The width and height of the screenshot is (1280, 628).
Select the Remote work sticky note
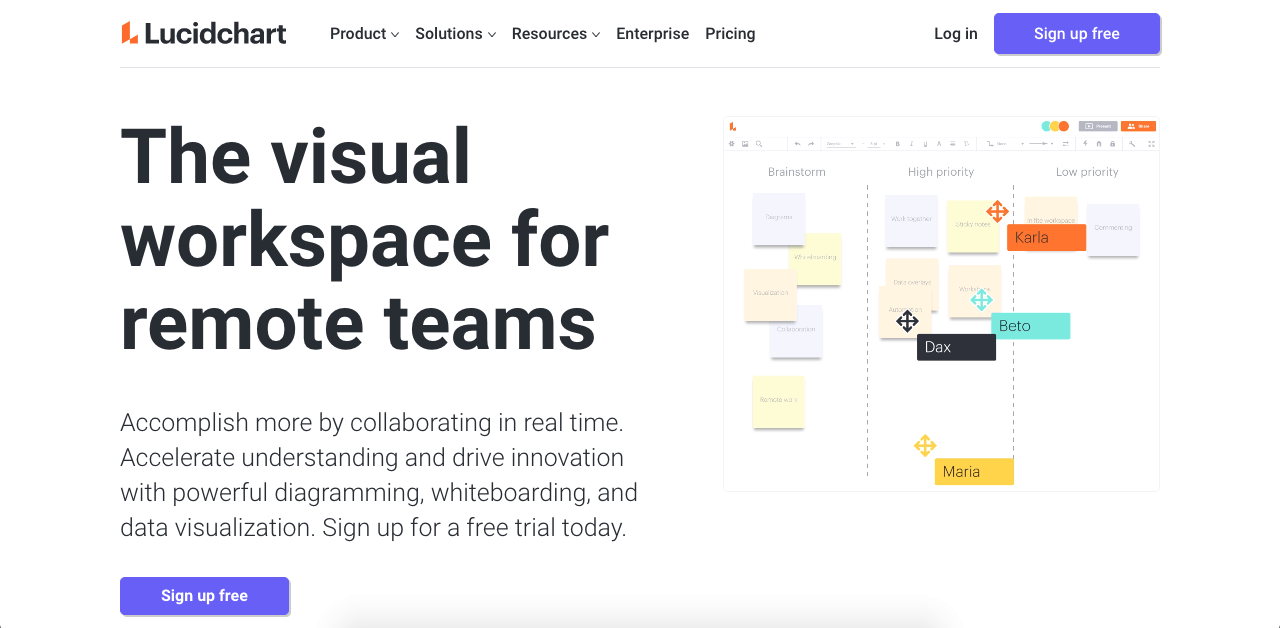[778, 401]
